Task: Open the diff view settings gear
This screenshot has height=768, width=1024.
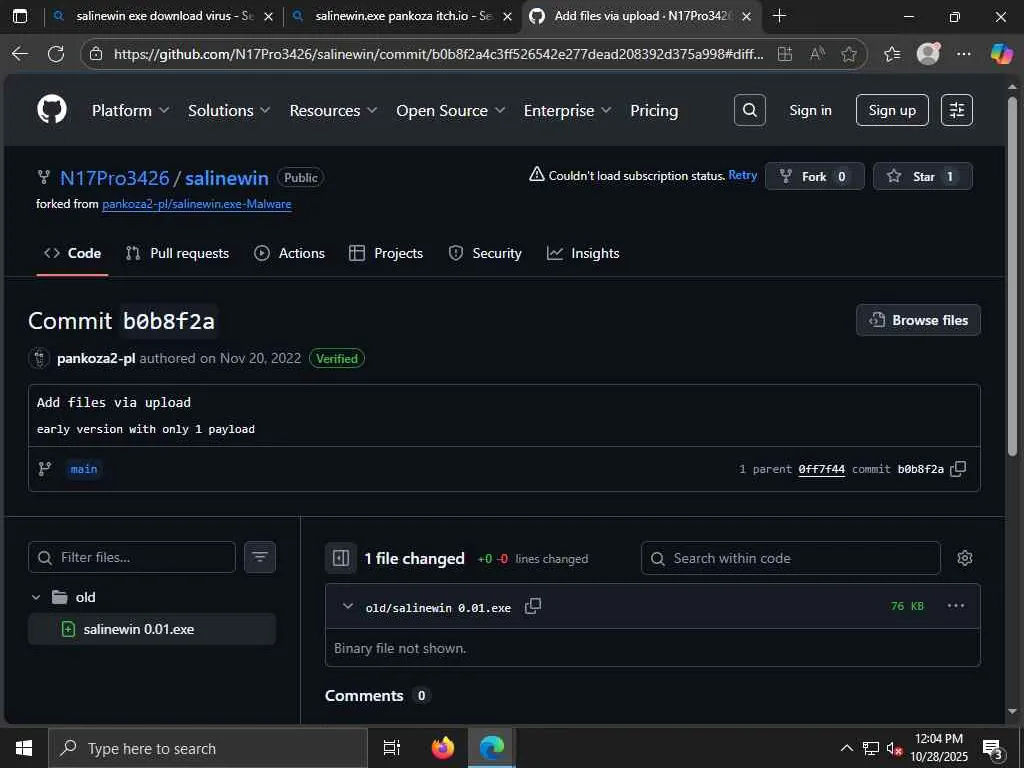Action: pos(965,558)
